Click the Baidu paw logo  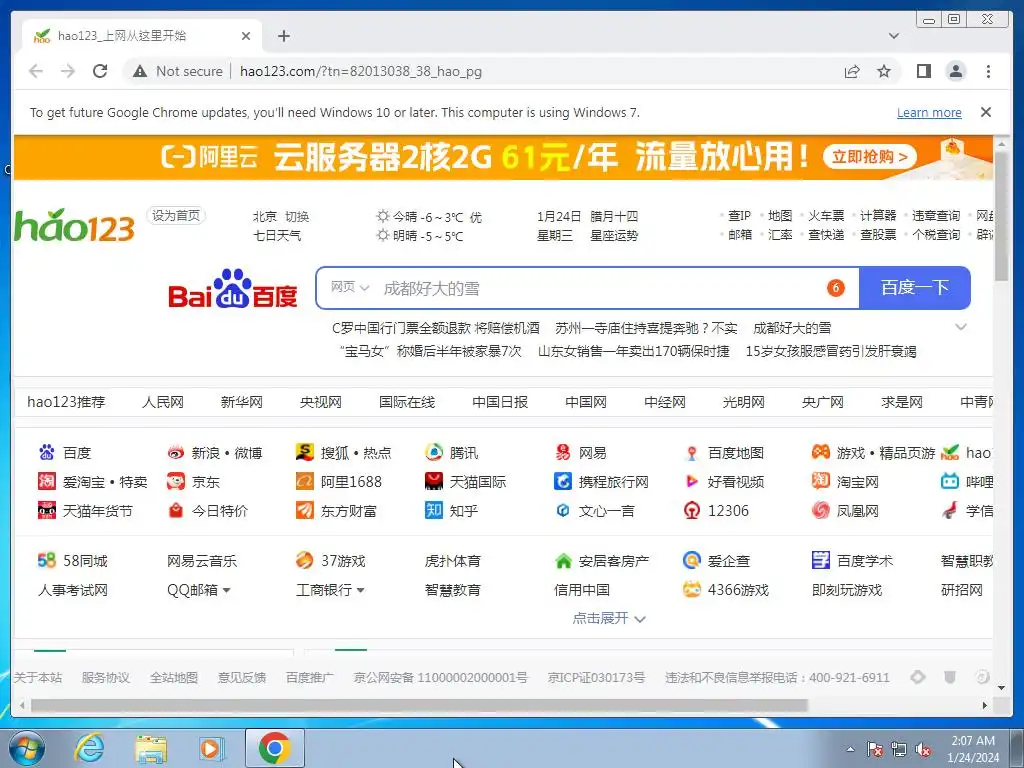coord(232,288)
